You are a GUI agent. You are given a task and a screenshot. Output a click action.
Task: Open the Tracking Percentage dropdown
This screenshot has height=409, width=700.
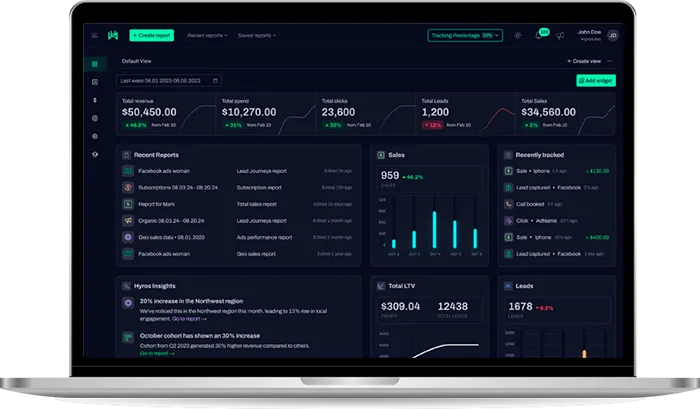pos(465,35)
